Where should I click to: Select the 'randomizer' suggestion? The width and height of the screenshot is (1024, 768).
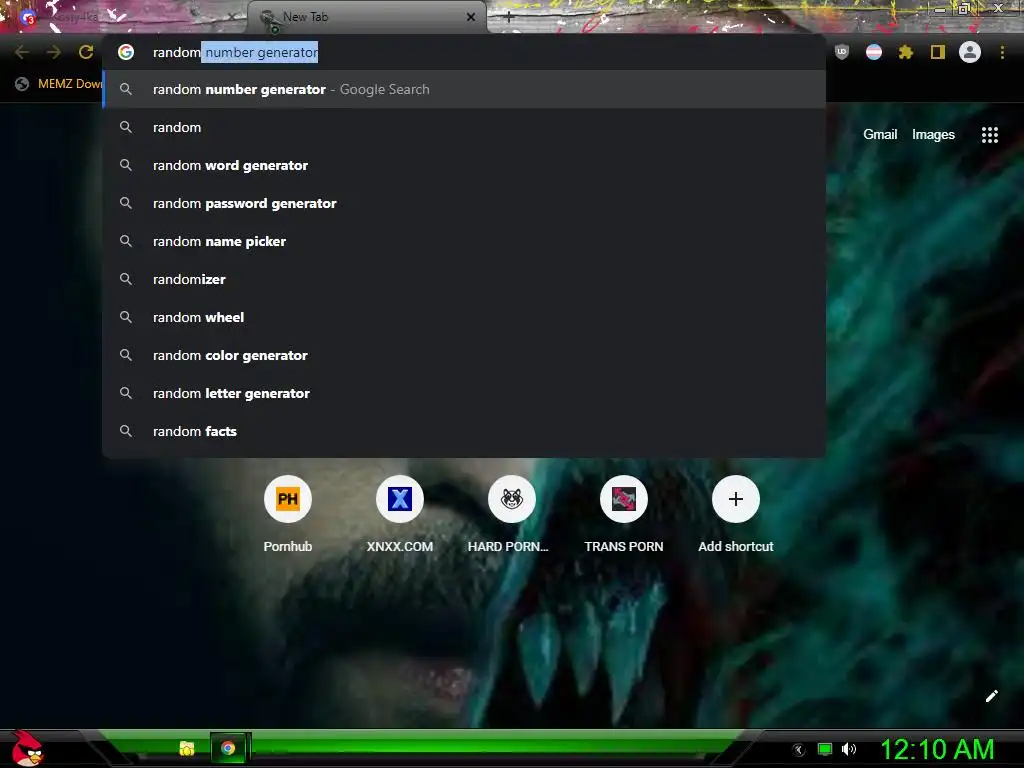pos(464,279)
